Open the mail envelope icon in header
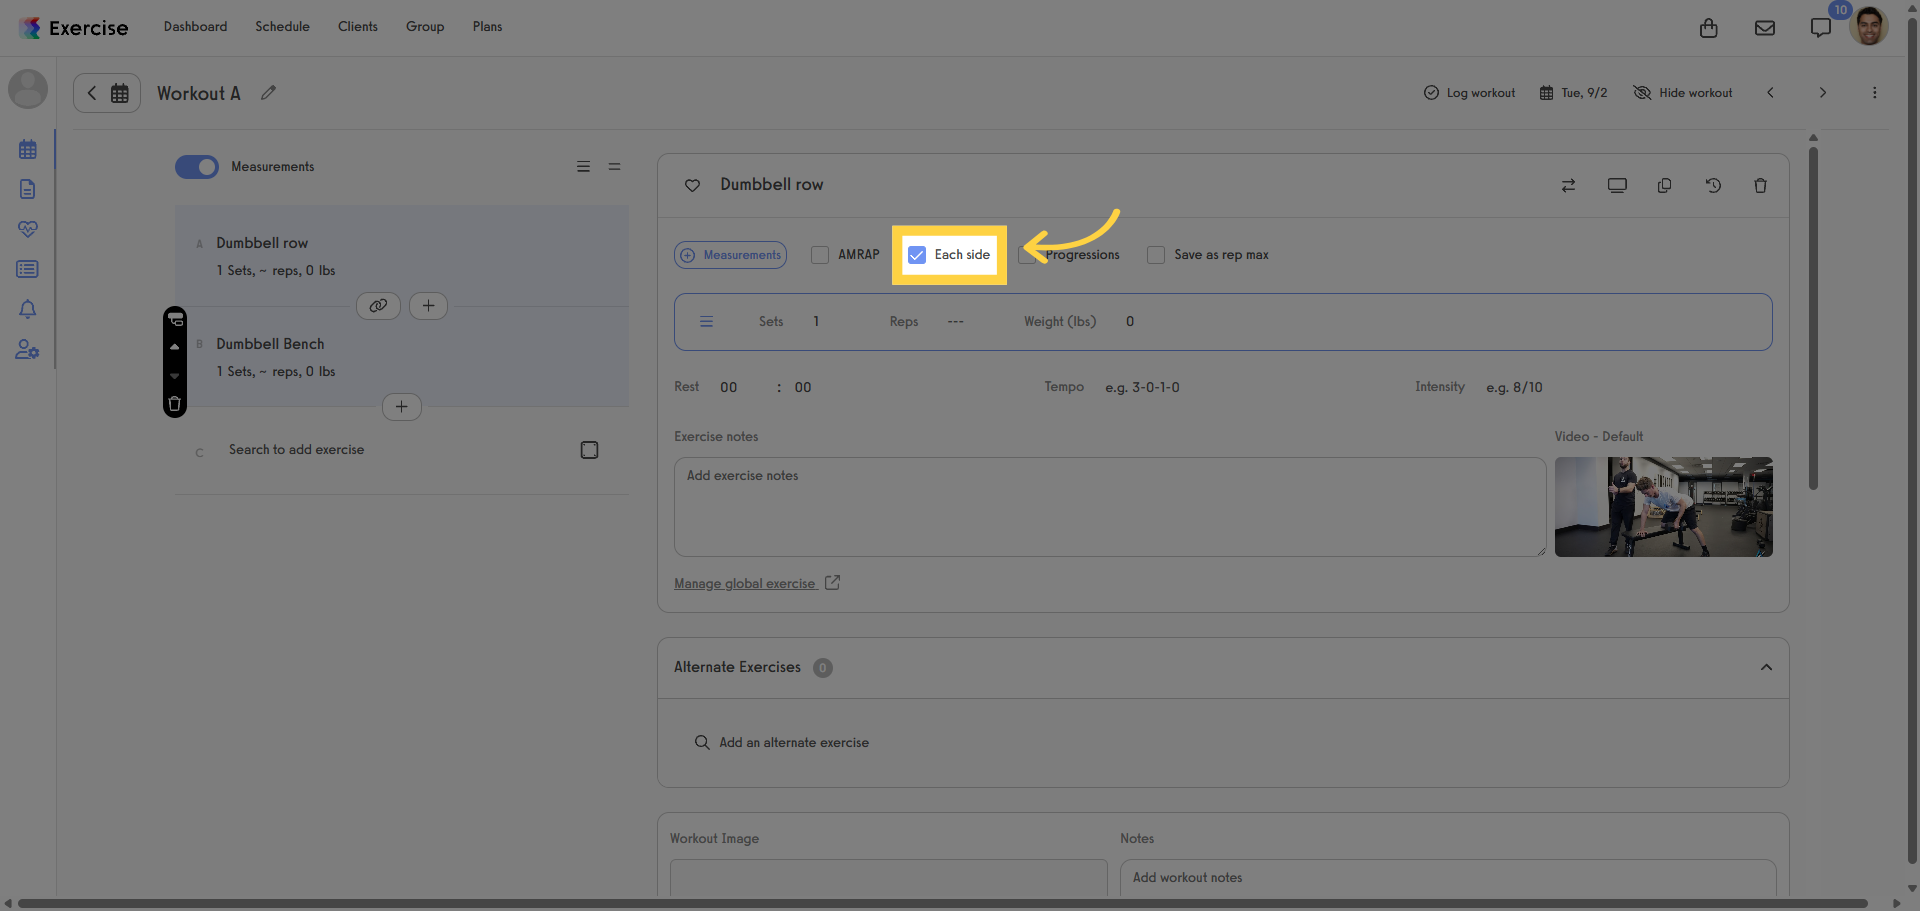 tap(1765, 28)
